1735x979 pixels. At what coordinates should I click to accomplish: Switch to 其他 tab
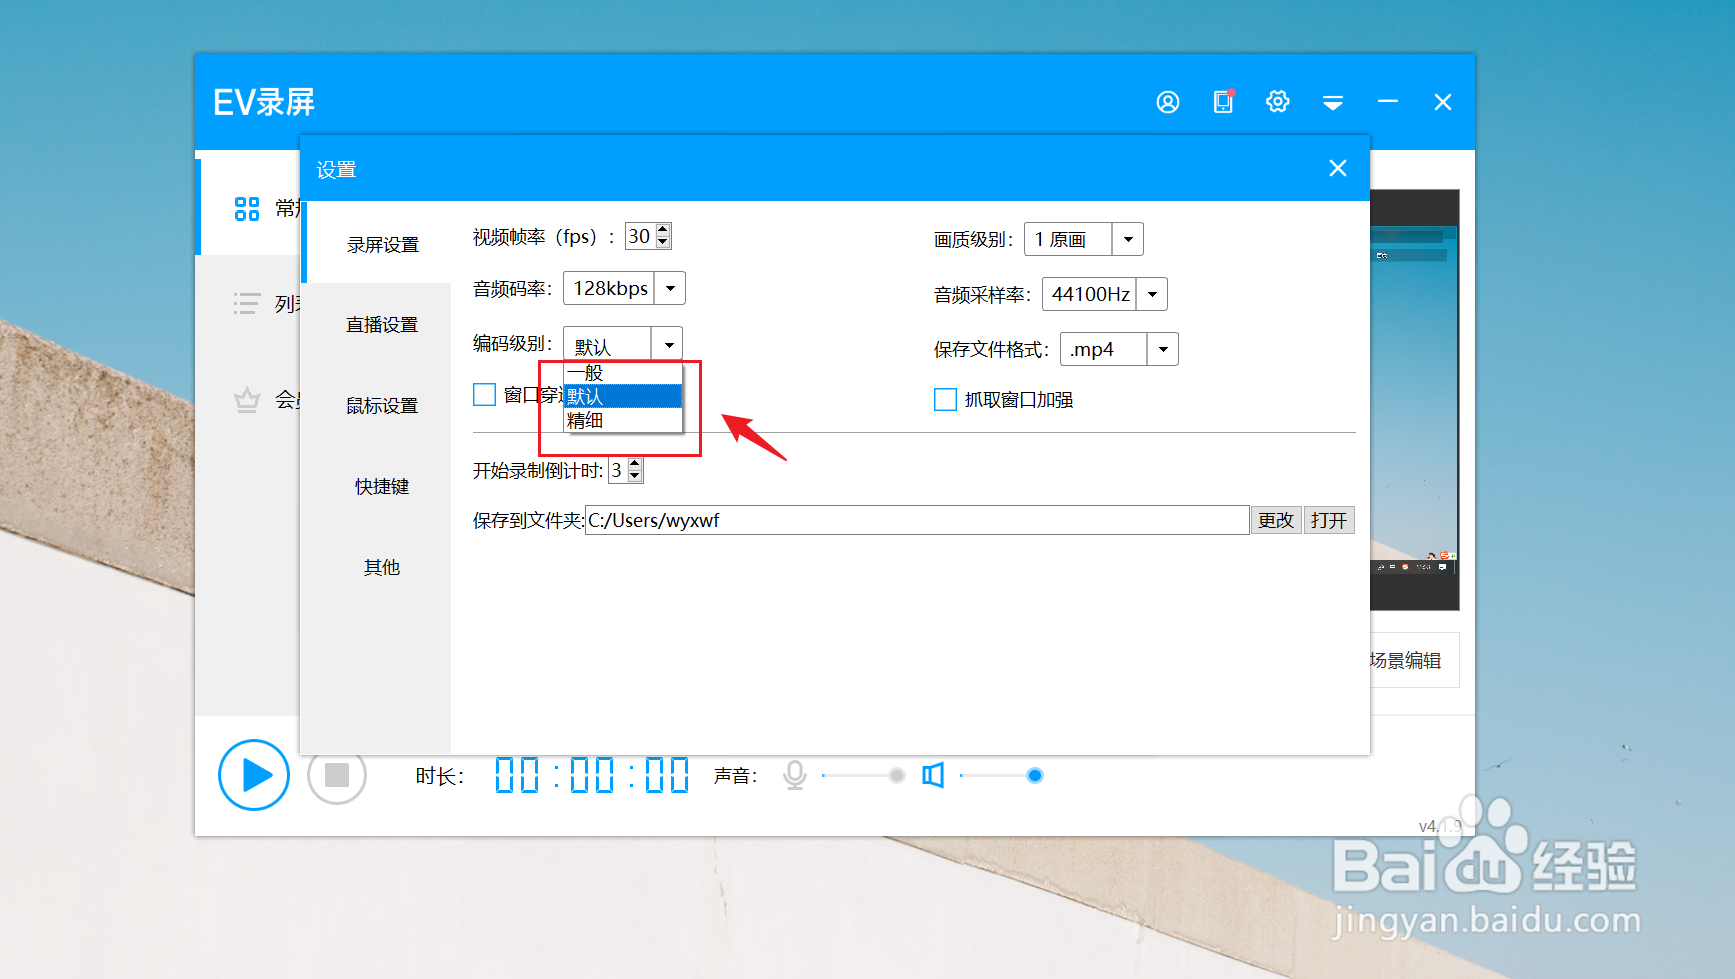[x=382, y=567]
